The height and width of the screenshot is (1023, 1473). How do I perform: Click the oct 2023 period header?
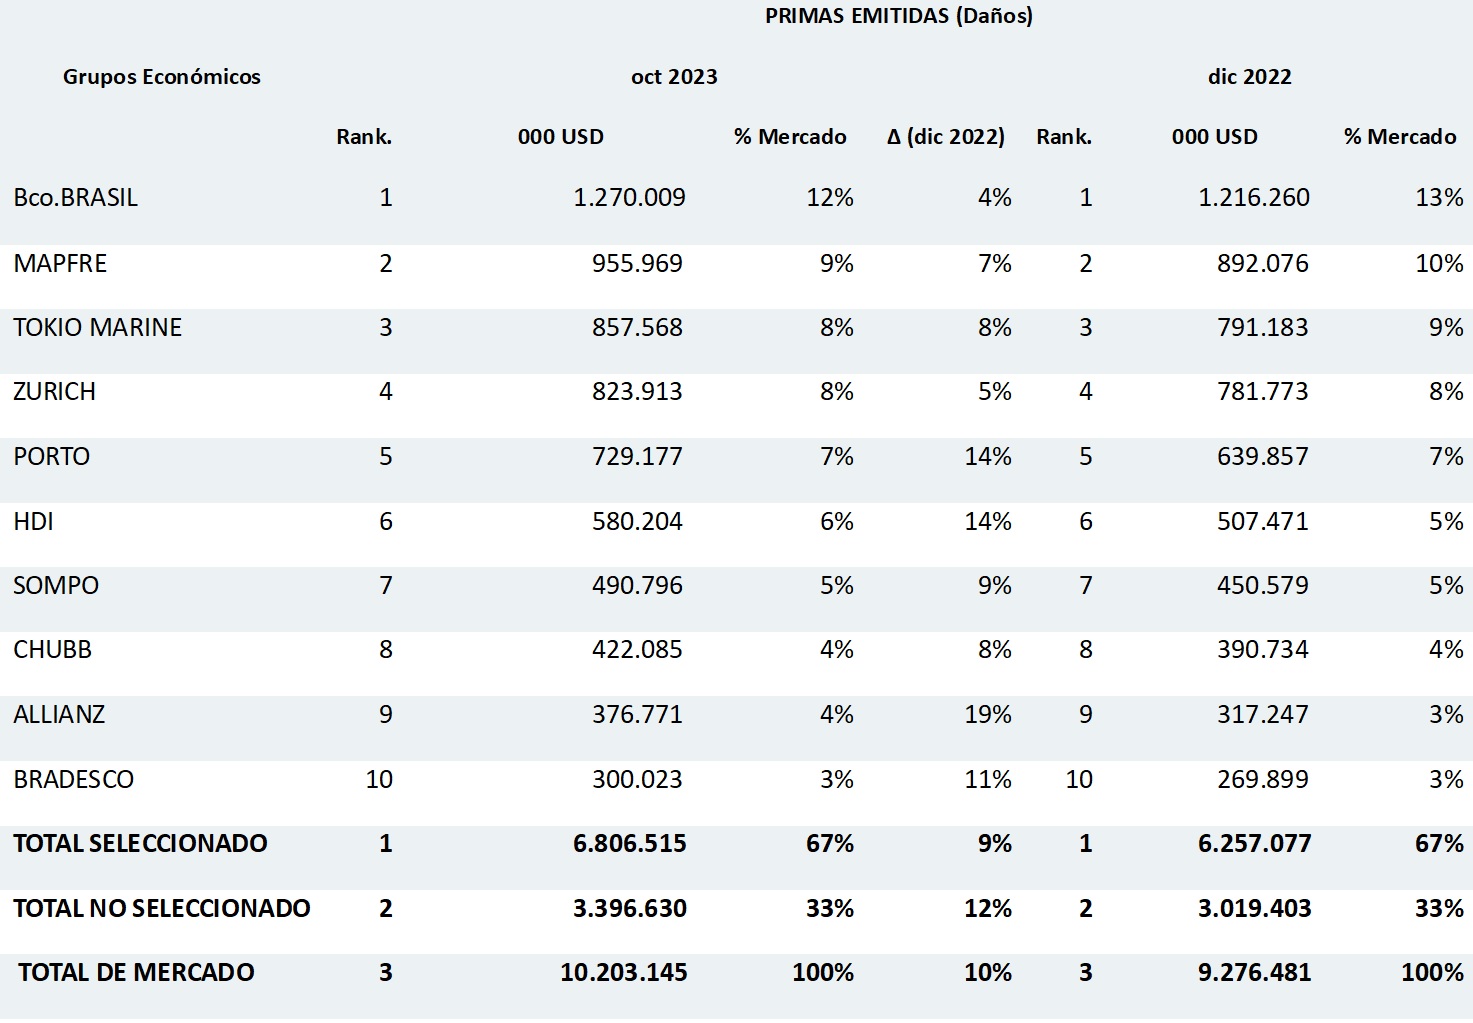[x=674, y=77]
